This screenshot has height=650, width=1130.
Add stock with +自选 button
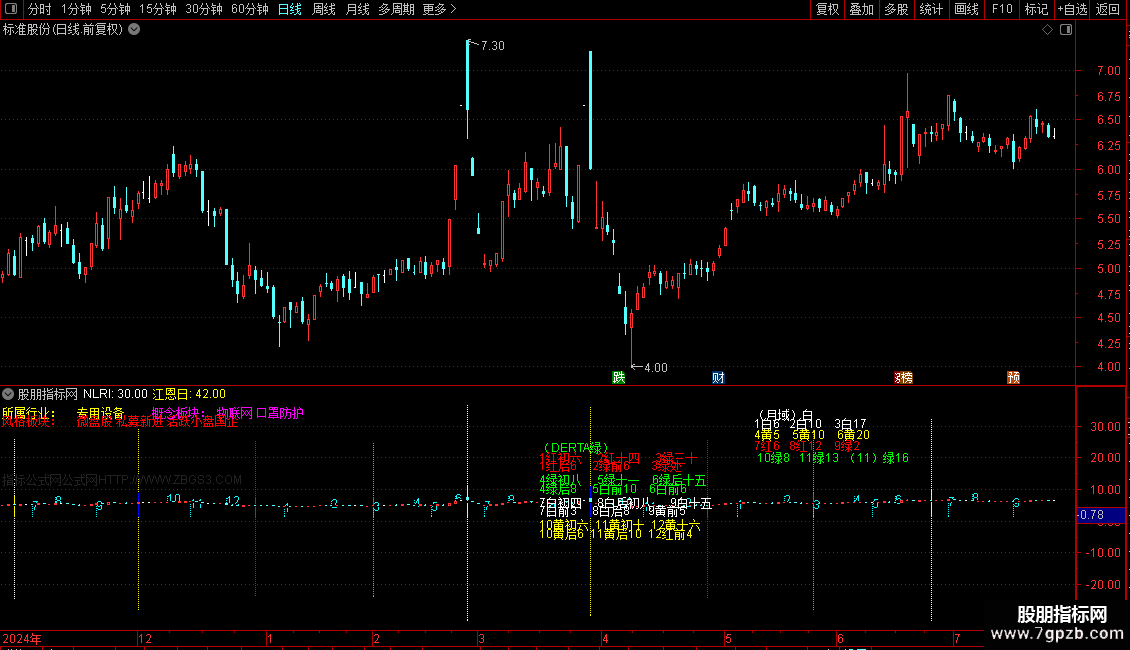tap(1072, 9)
